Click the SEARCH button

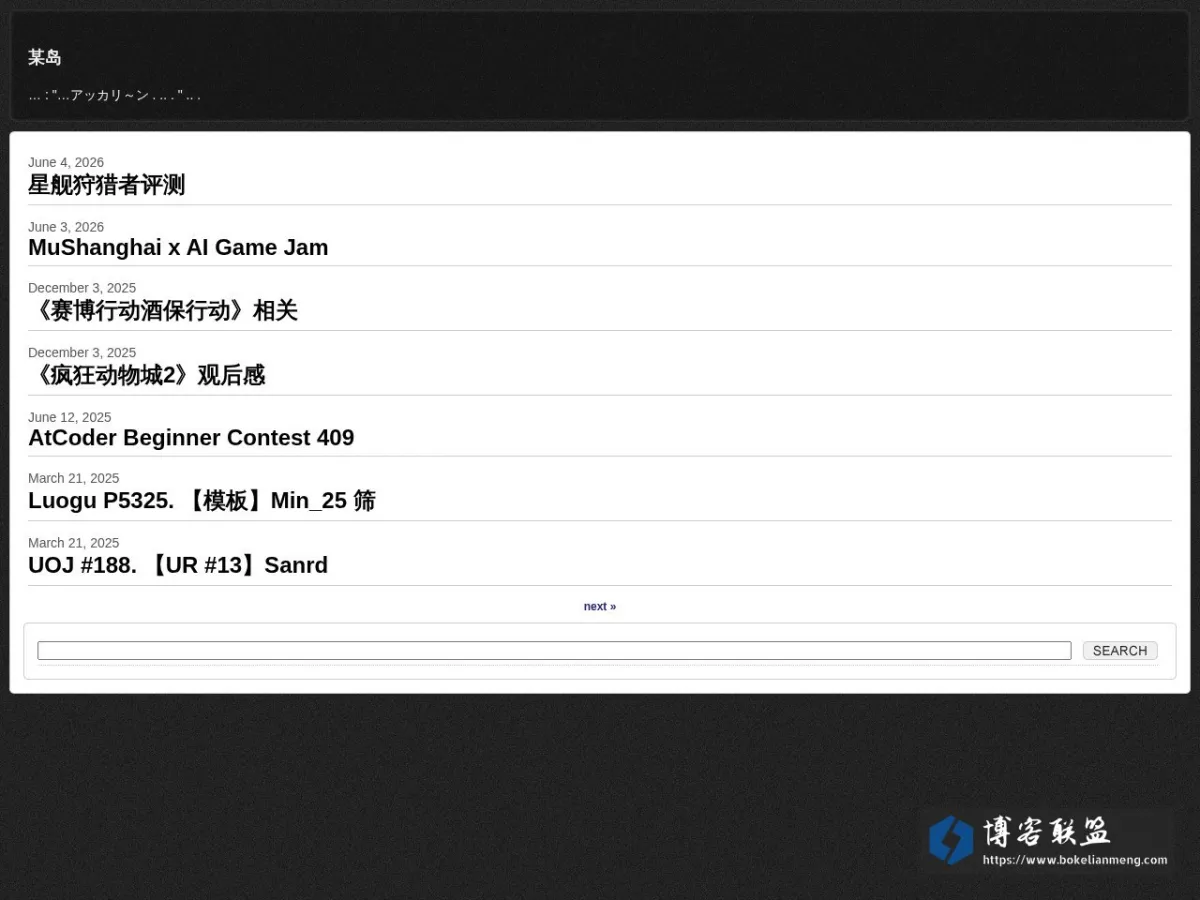point(1120,650)
